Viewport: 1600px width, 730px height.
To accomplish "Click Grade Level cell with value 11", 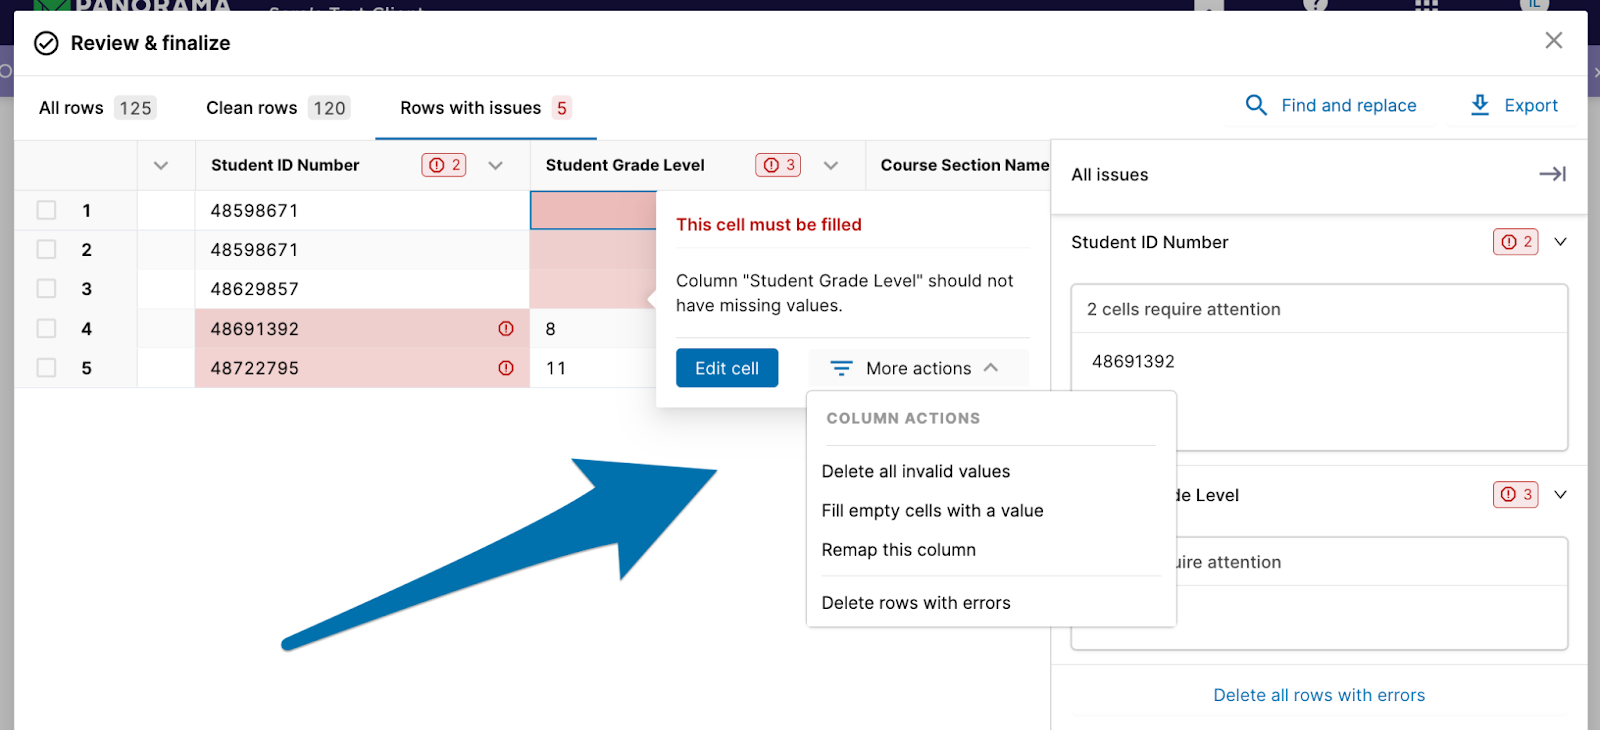I will 593,367.
